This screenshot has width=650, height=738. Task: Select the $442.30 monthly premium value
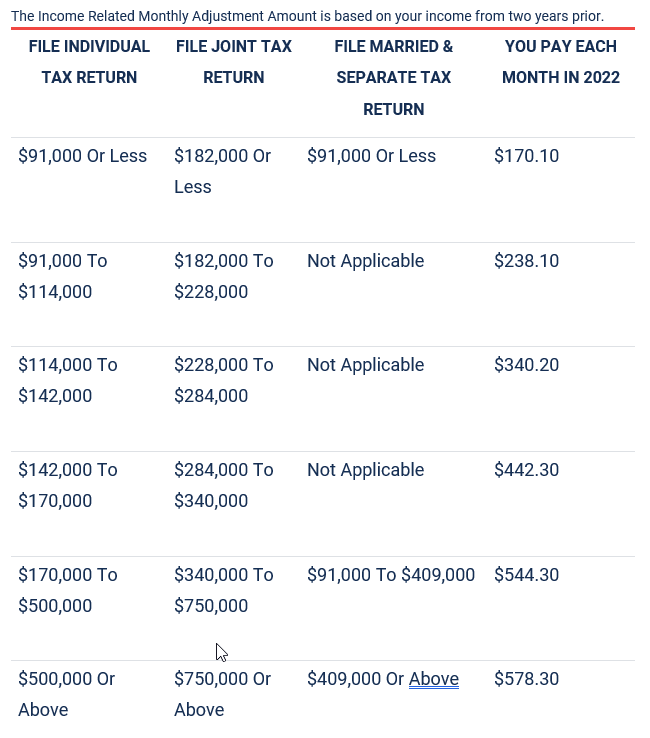526,470
